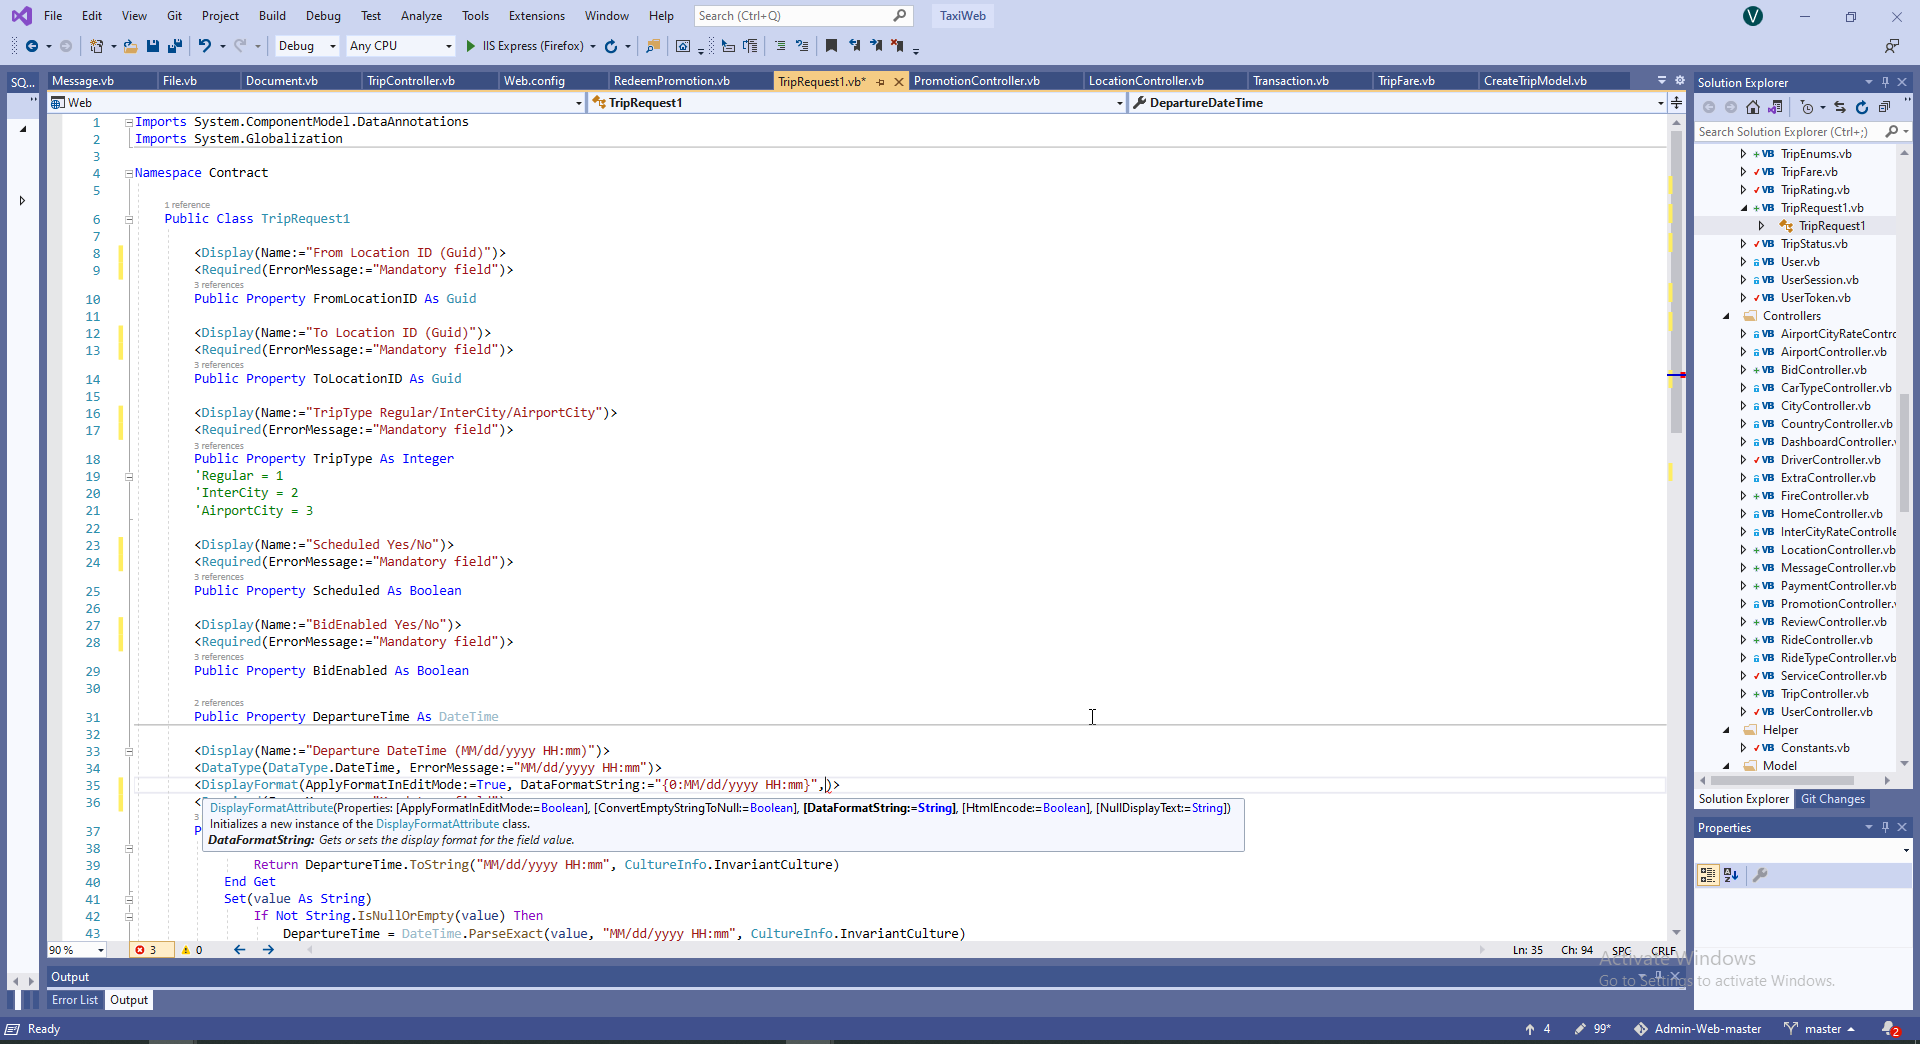1920x1044 pixels.
Task: Click the 99* pending changes indicator
Action: (x=1593, y=1029)
